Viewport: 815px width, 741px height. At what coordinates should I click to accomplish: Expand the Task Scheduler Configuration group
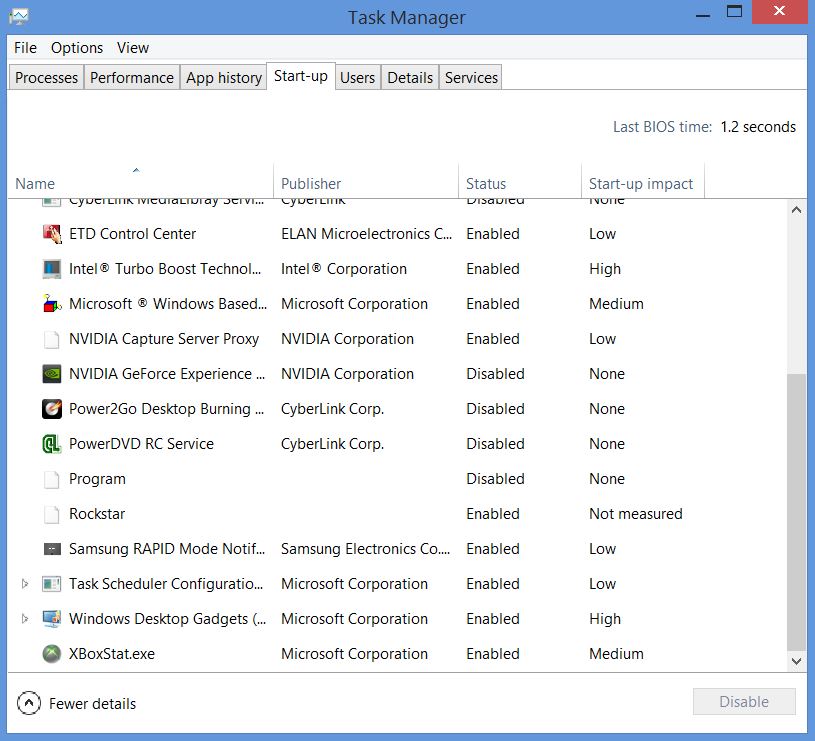point(24,584)
